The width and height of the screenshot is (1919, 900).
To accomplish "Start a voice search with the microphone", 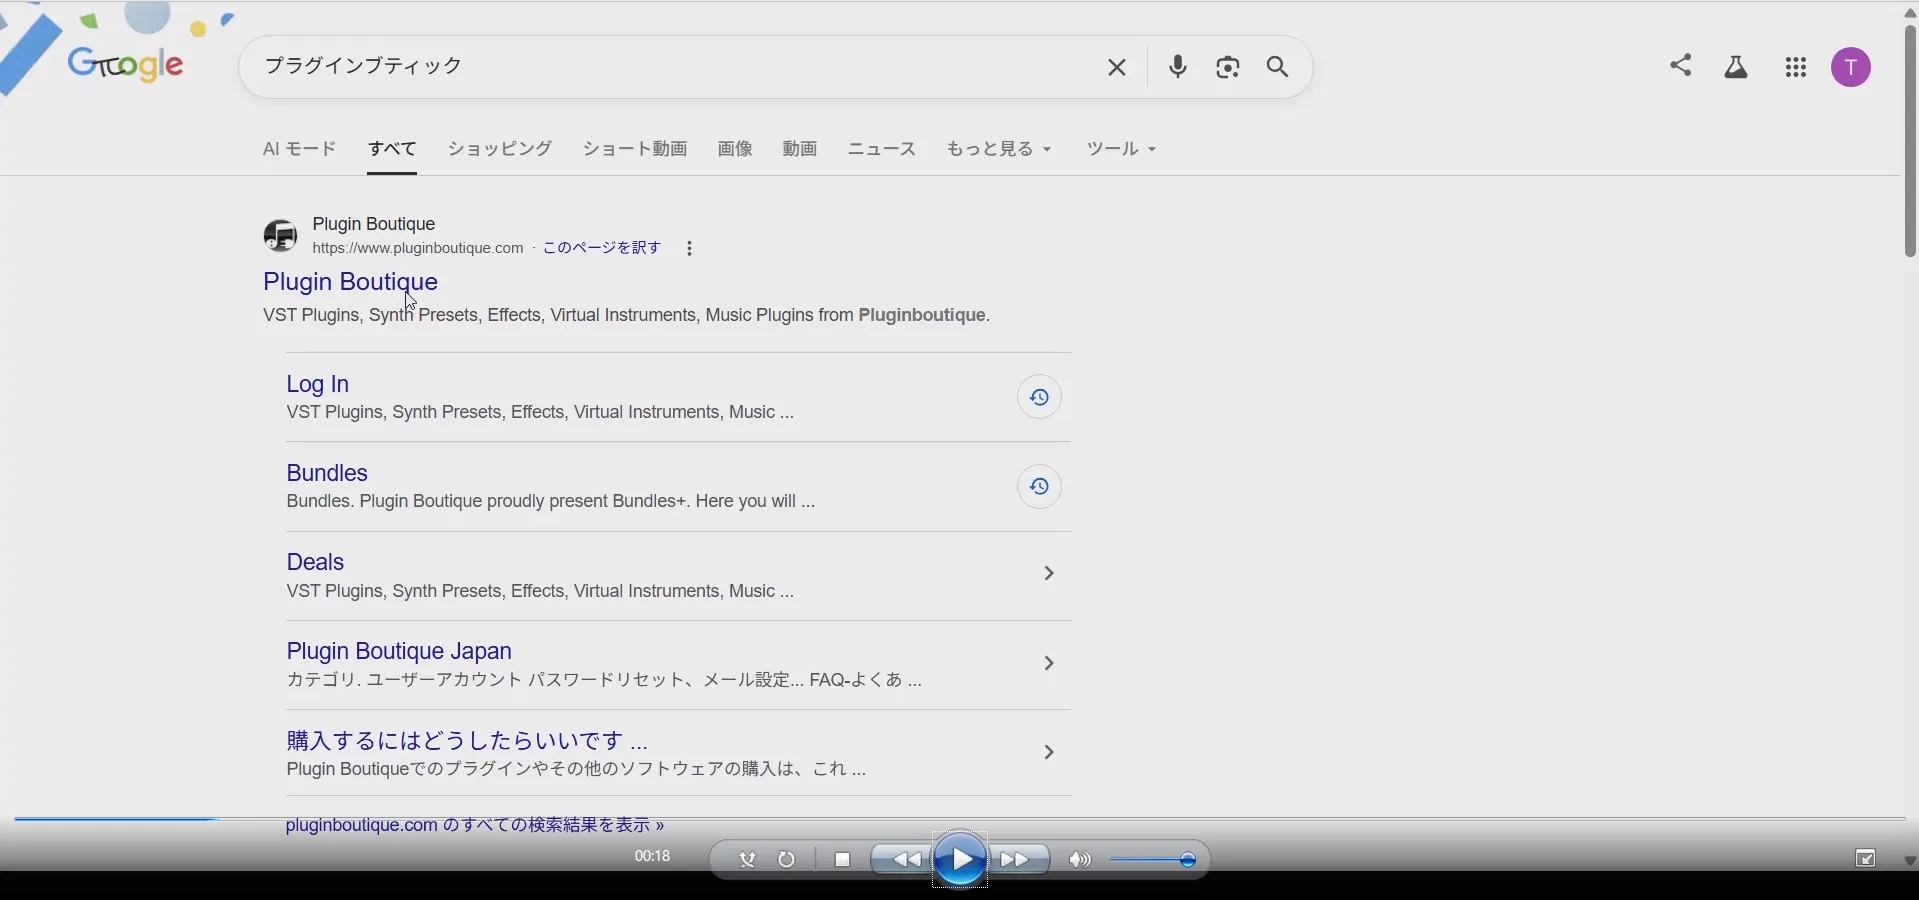I will point(1178,67).
